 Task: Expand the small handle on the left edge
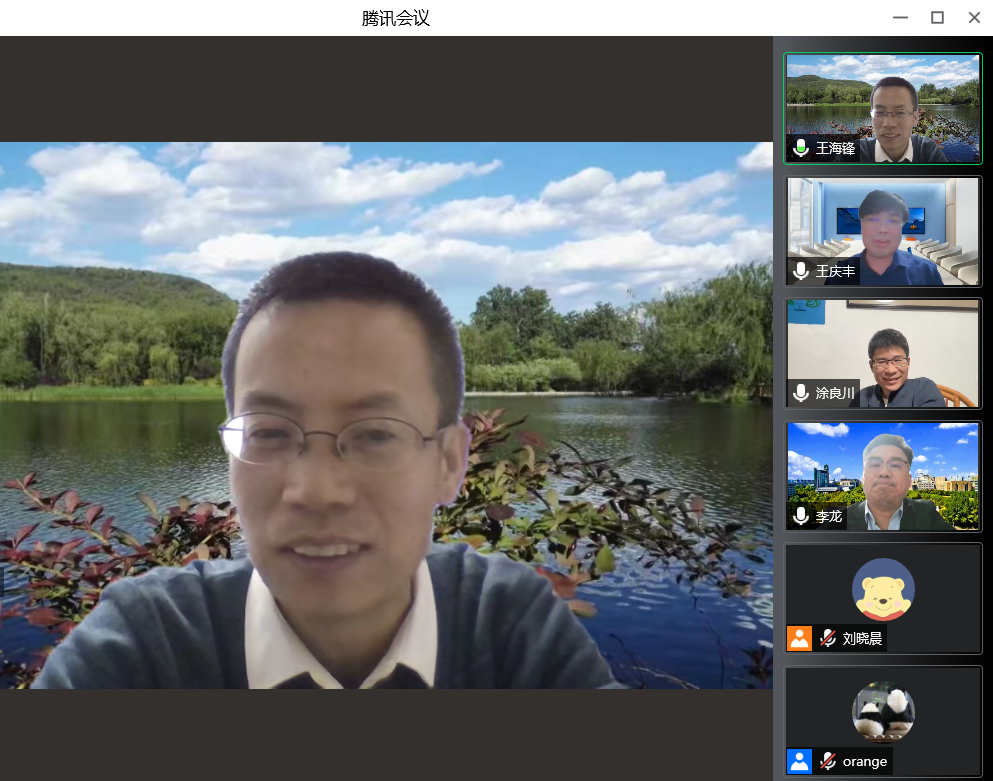tap(2, 581)
